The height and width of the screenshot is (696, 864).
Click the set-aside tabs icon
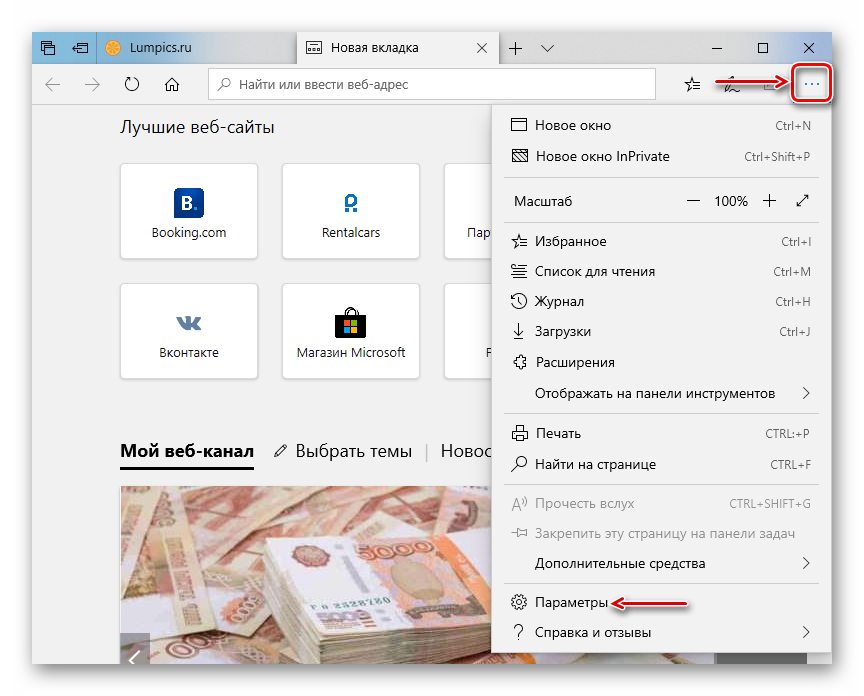80,47
